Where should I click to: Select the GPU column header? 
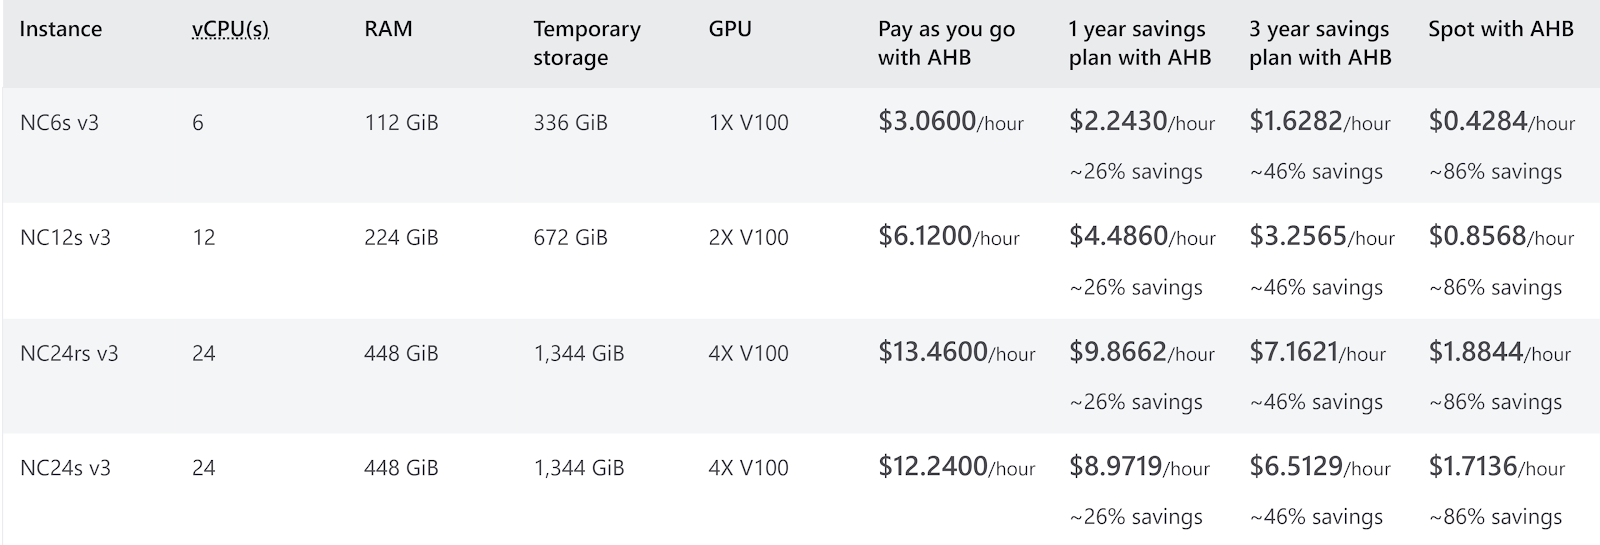click(730, 29)
